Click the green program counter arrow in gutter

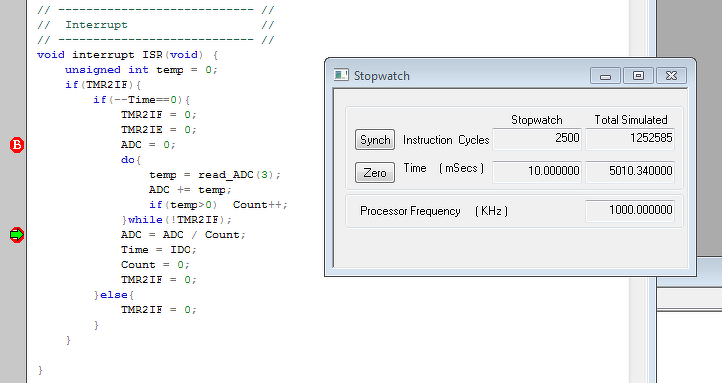pyautogui.click(x=17, y=235)
